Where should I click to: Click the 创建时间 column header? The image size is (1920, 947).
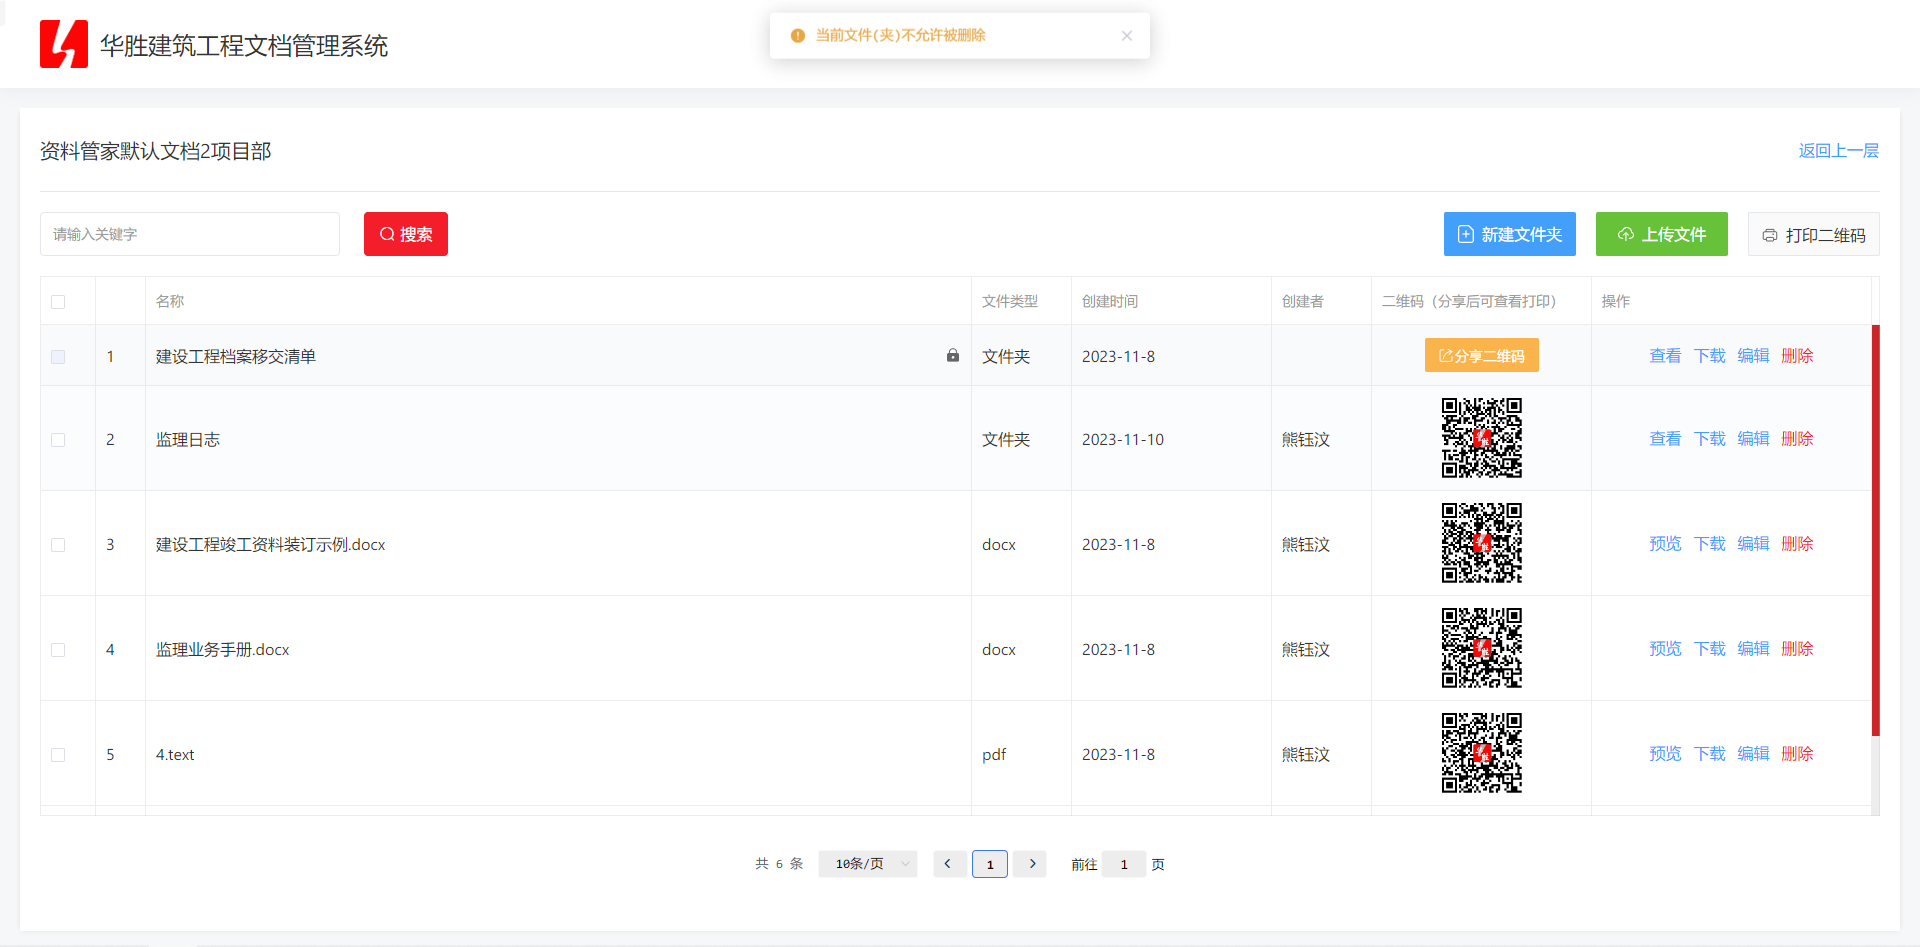pyautogui.click(x=1110, y=301)
